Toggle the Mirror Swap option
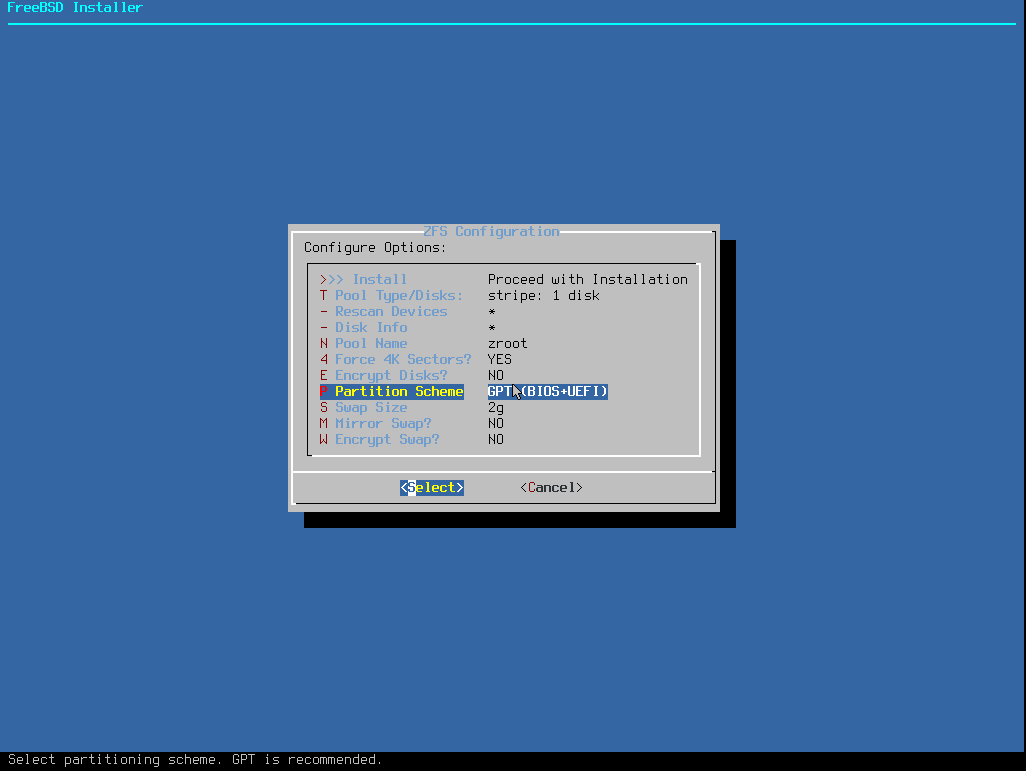 pos(383,423)
